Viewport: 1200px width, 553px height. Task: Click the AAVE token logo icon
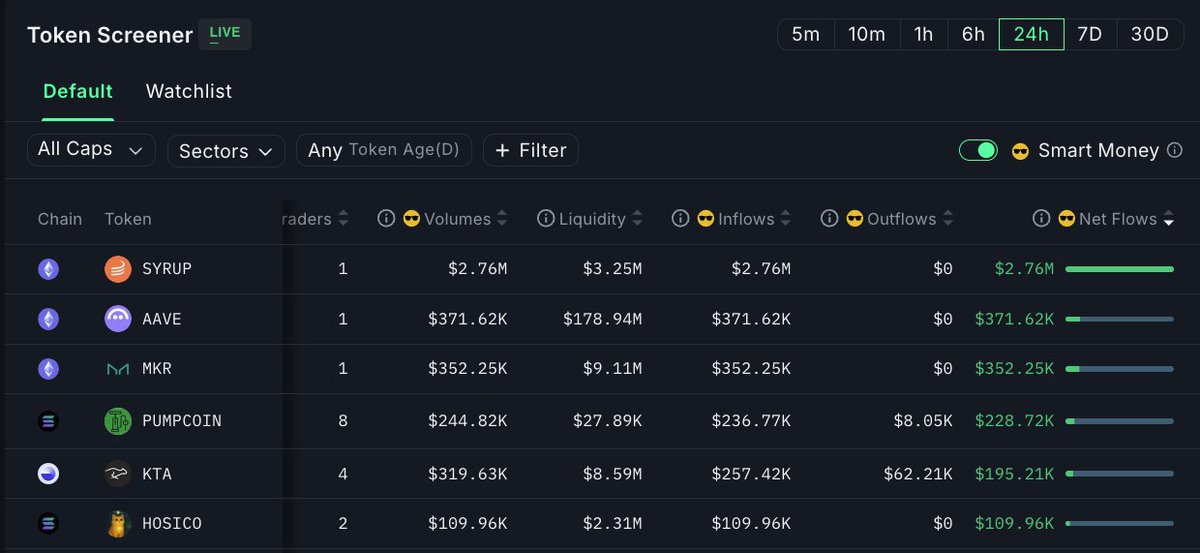(118, 319)
